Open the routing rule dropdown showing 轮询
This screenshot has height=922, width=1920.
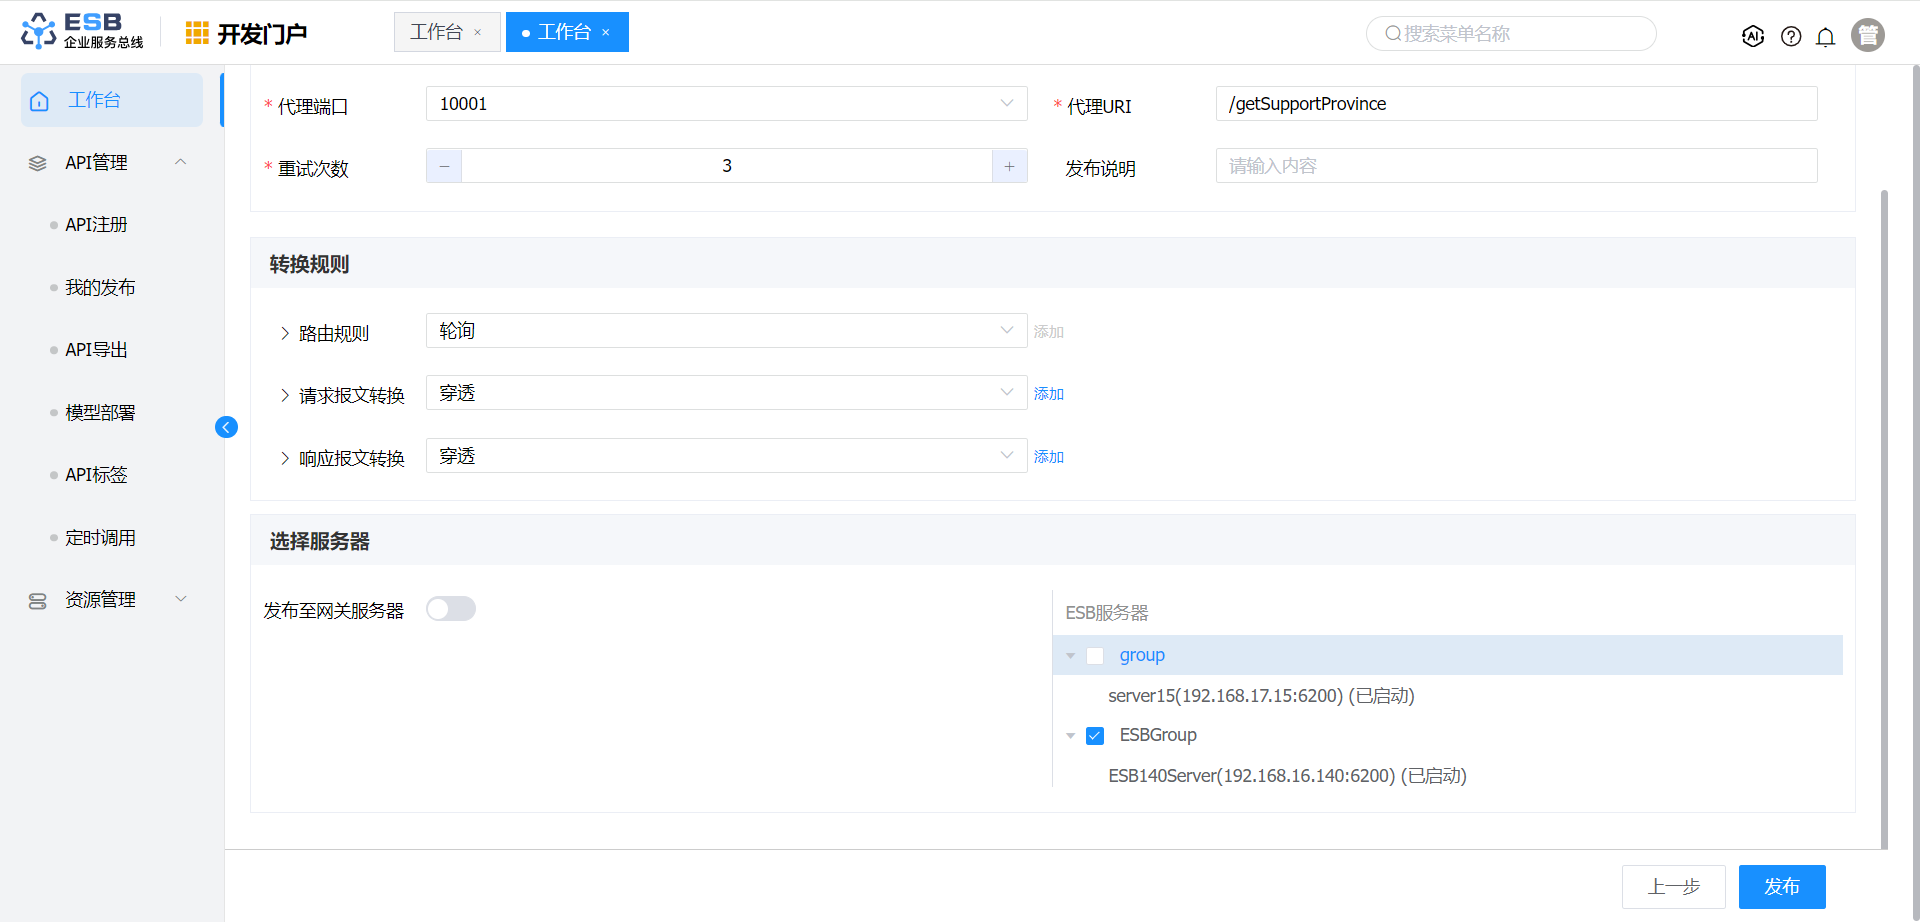[726, 331]
